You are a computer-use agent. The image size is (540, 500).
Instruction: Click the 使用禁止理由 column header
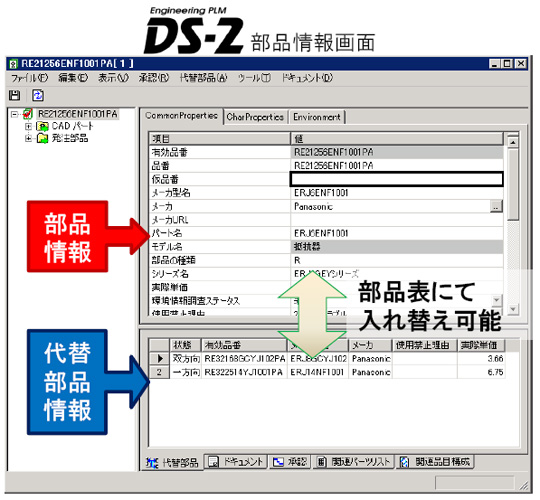point(425,345)
